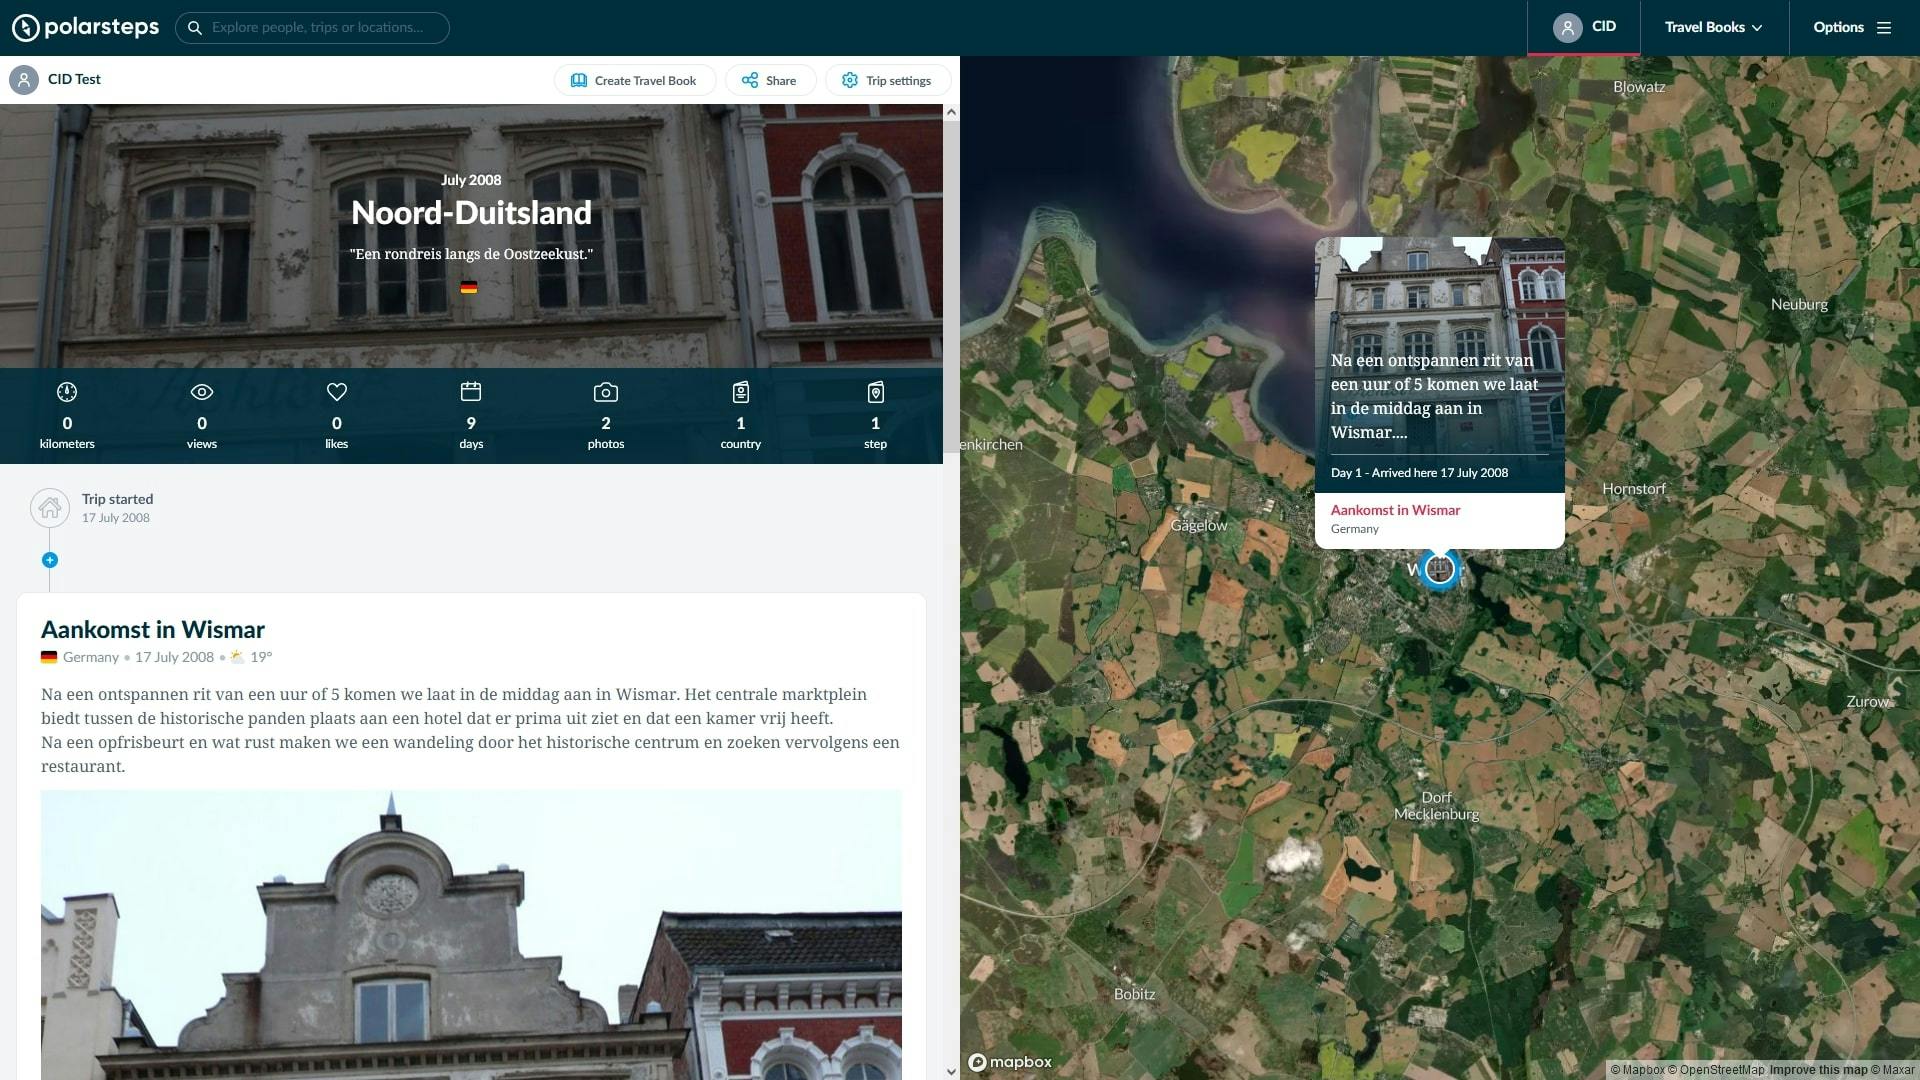Select the German flag under the trip title
Viewport: 1920px width, 1080px height.
470,287
